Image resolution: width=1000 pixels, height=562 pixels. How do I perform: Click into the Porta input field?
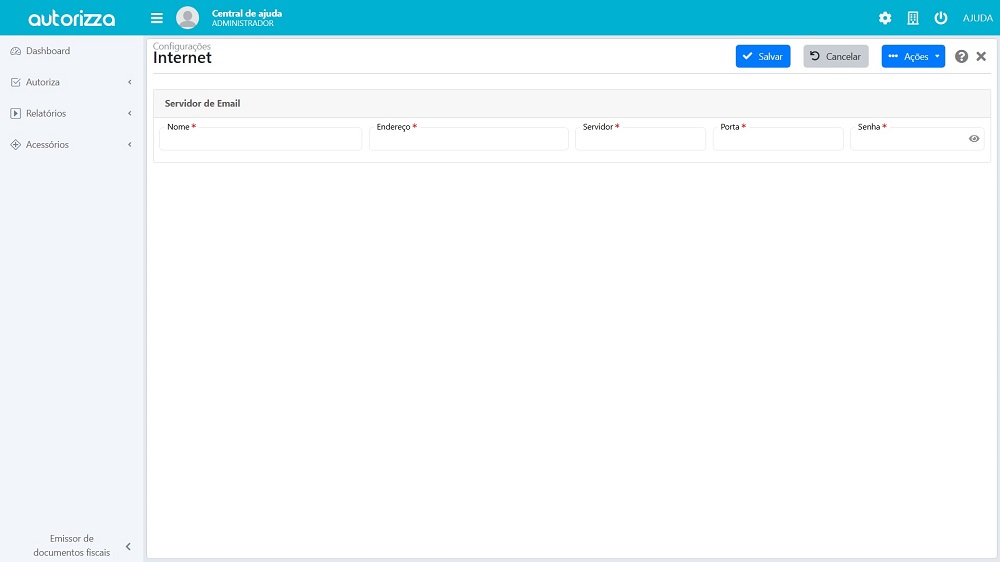pyautogui.click(x=778, y=140)
